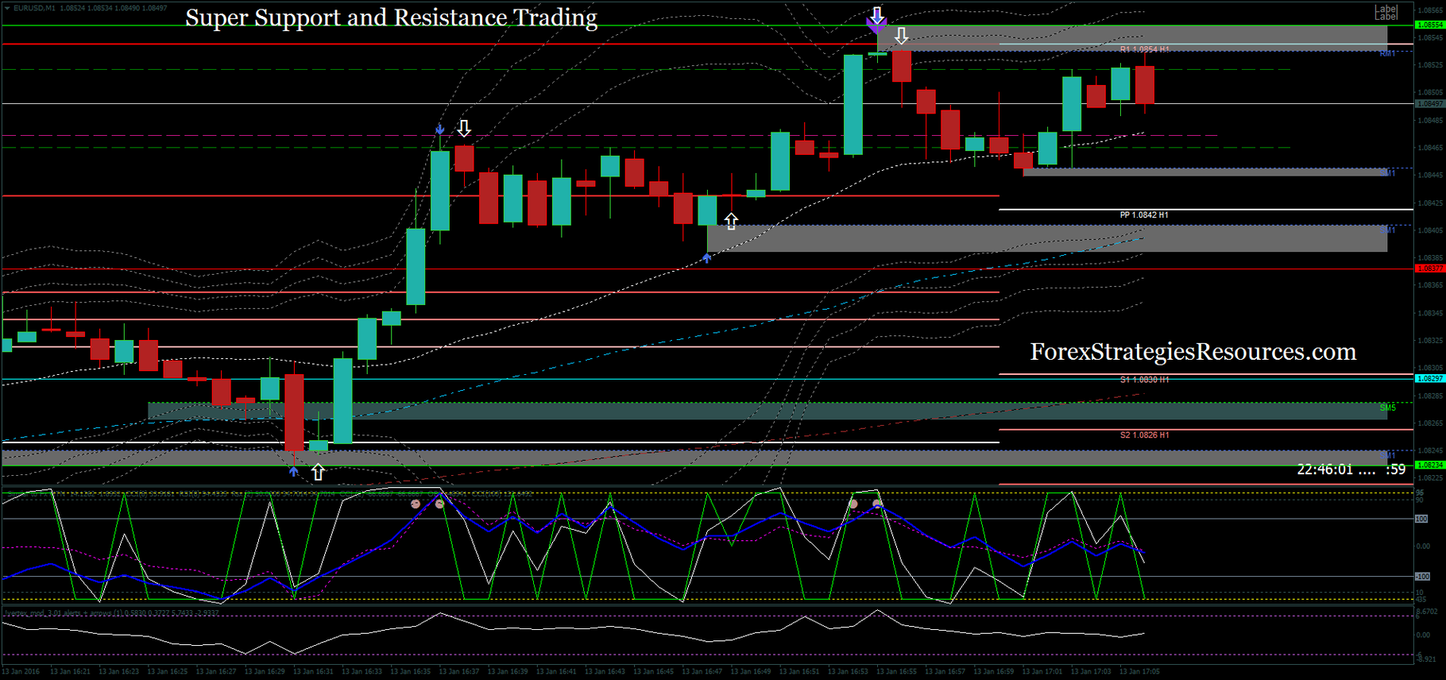Click the white down arrow above the 16:37 candle

(x=464, y=128)
